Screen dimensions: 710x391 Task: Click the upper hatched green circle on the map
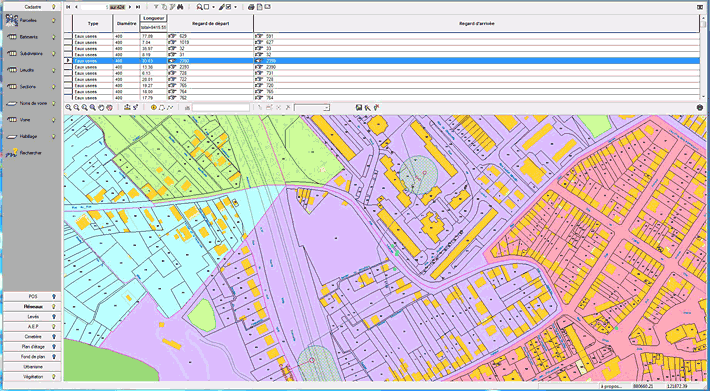[x=419, y=175]
